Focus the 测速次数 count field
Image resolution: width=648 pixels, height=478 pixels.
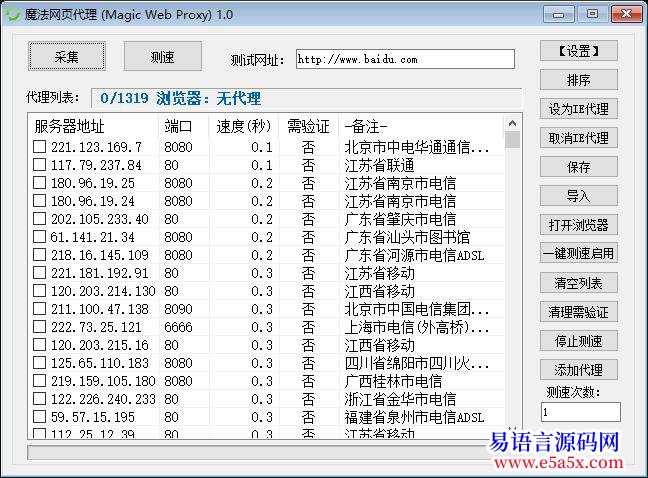581,412
